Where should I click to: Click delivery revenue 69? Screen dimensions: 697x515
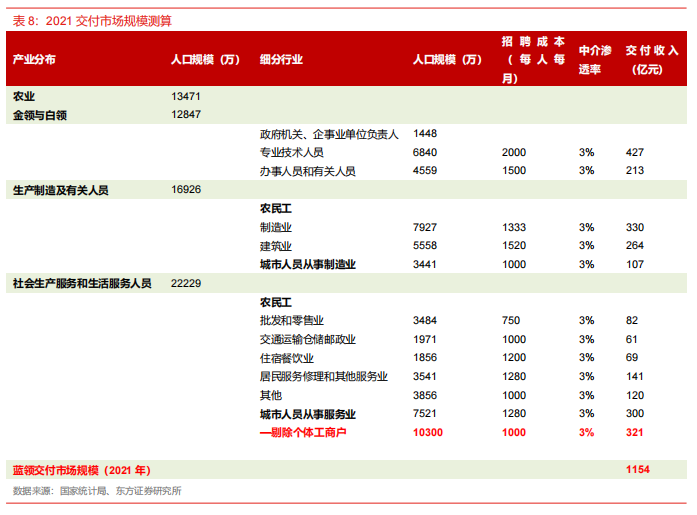click(632, 358)
